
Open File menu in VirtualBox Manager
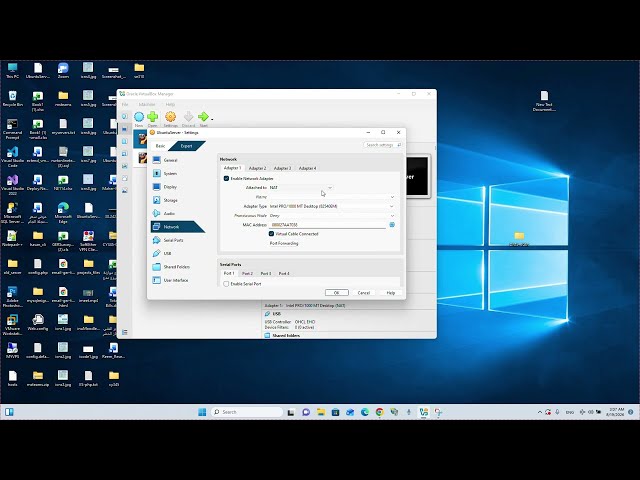125,104
